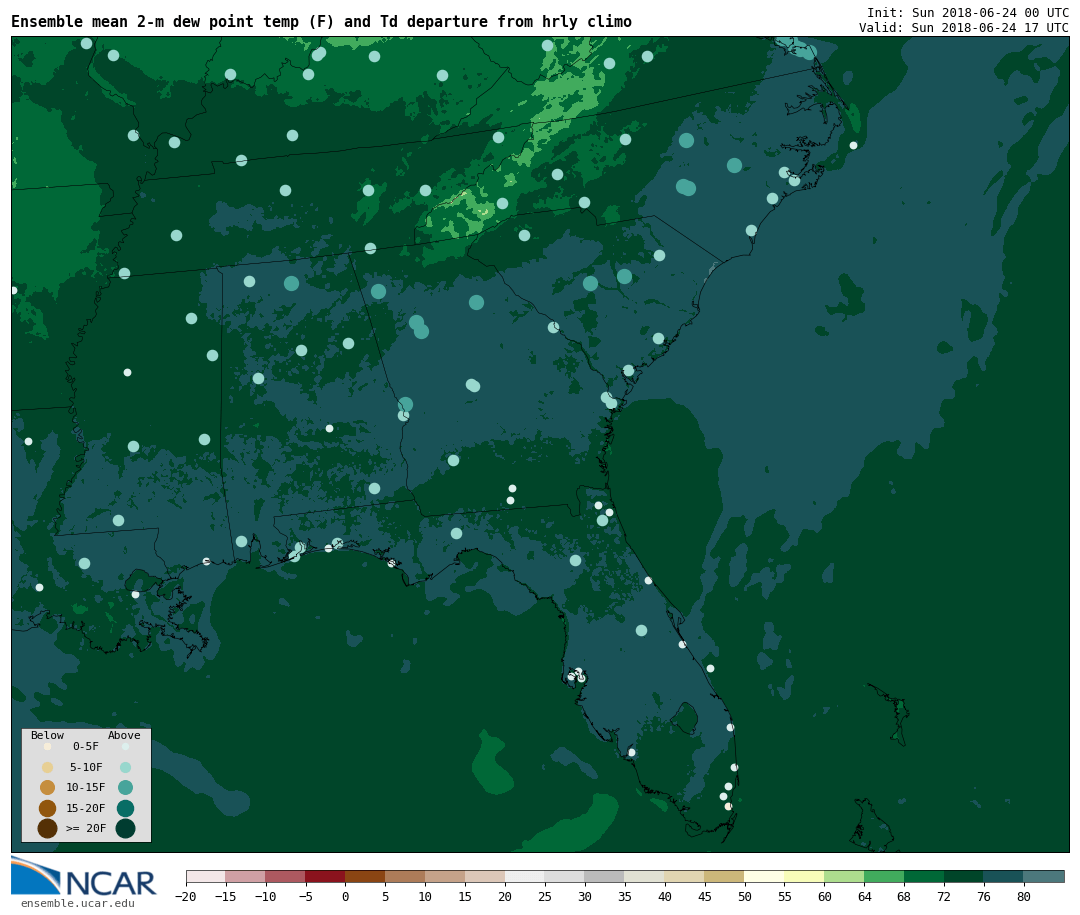Pick the colorbar swatch above 80

(x=1045, y=877)
